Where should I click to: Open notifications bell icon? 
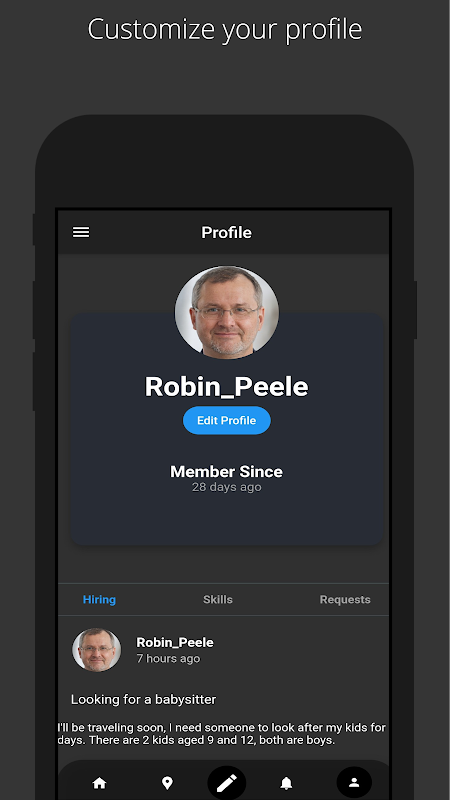[x=287, y=783]
